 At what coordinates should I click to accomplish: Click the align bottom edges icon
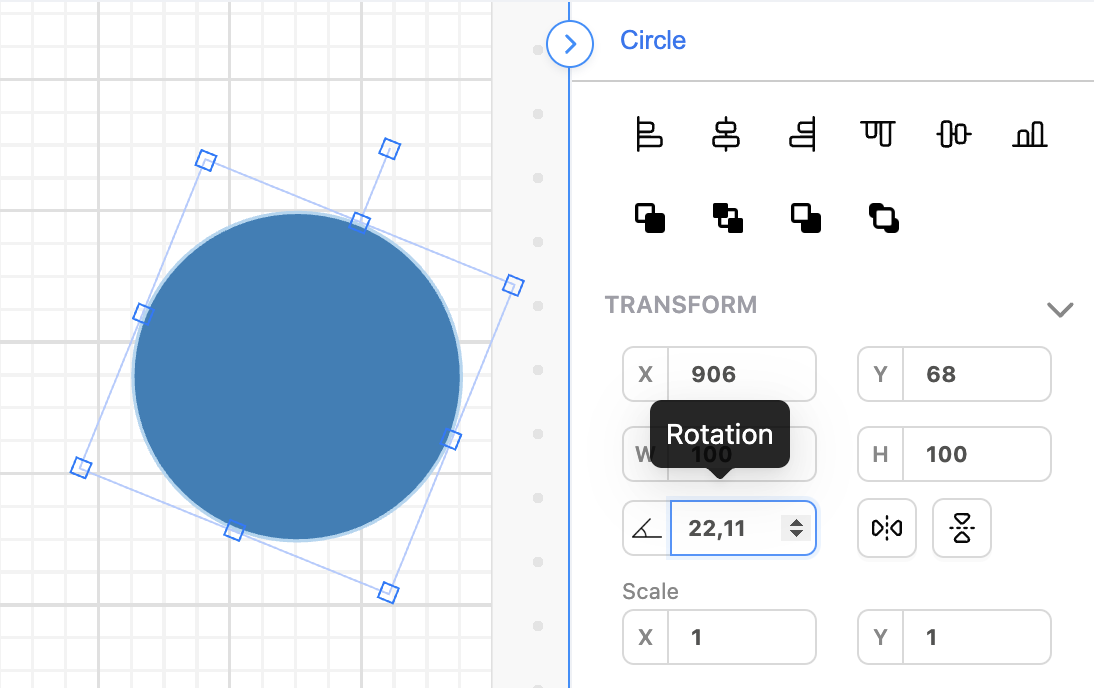pos(1029,133)
